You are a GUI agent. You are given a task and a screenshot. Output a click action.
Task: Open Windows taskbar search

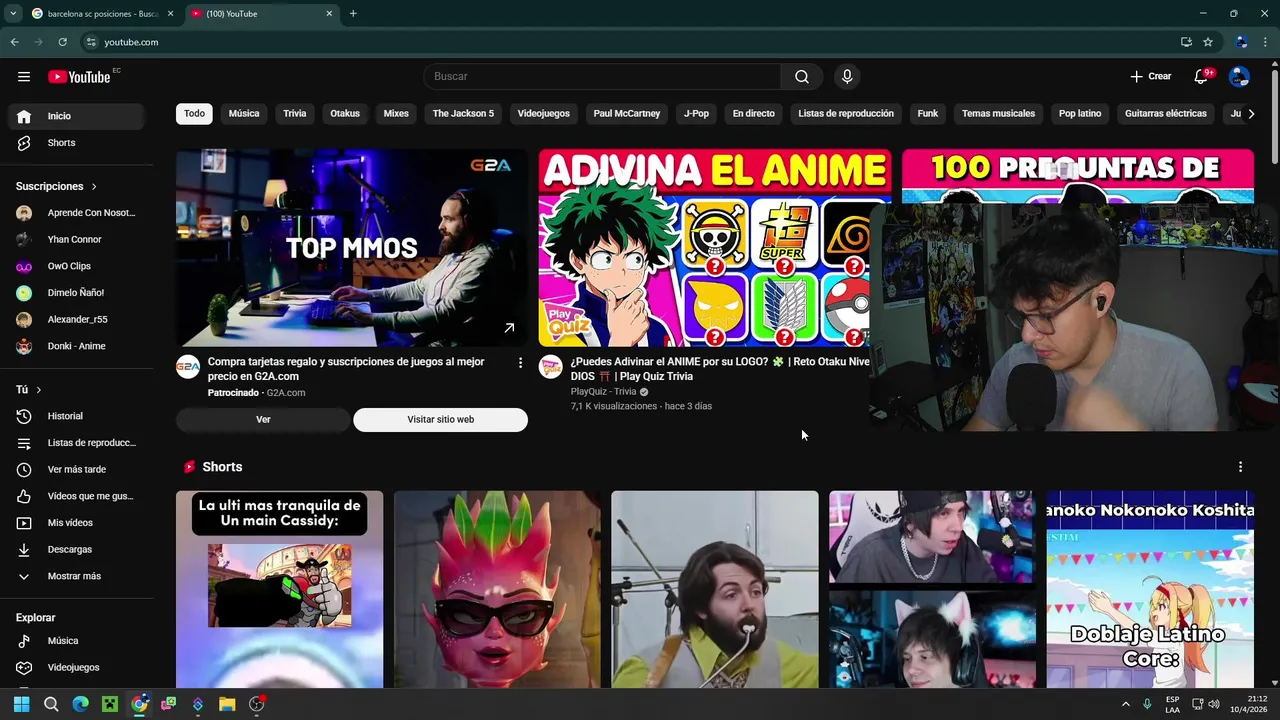coord(51,704)
